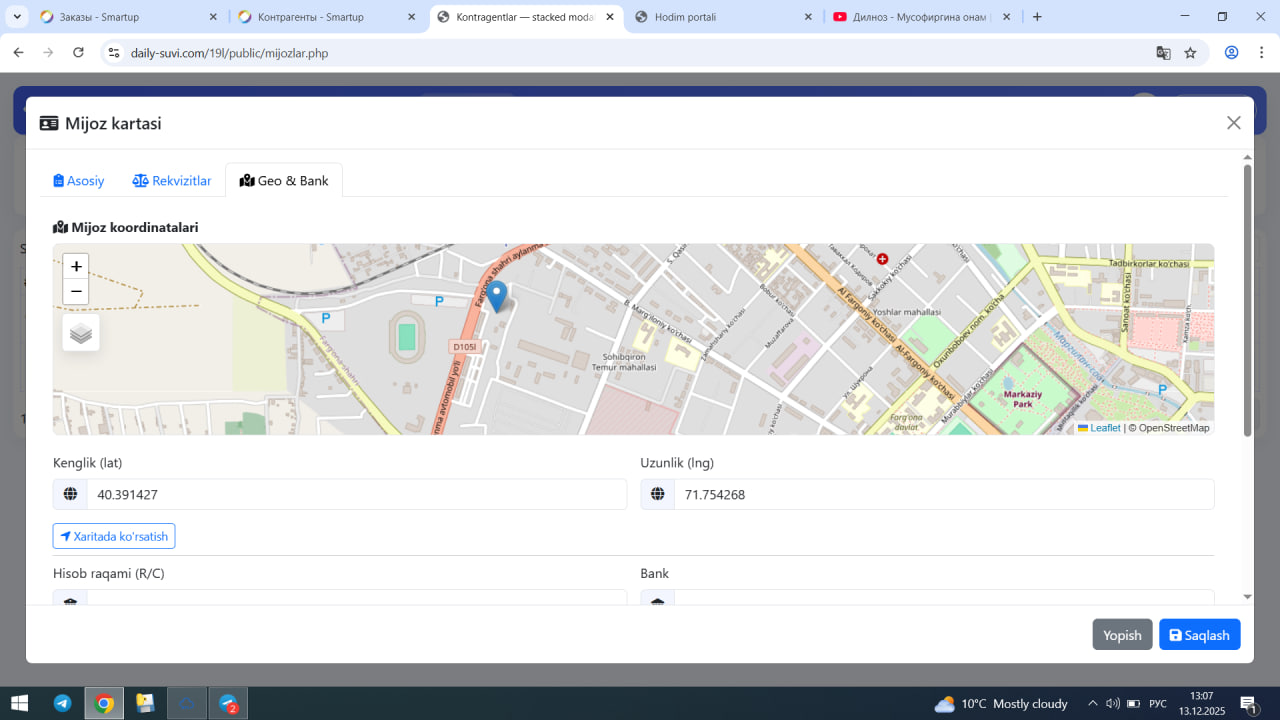
Task: Close the Mijoz kartasi modal with X
Action: 1233,123
